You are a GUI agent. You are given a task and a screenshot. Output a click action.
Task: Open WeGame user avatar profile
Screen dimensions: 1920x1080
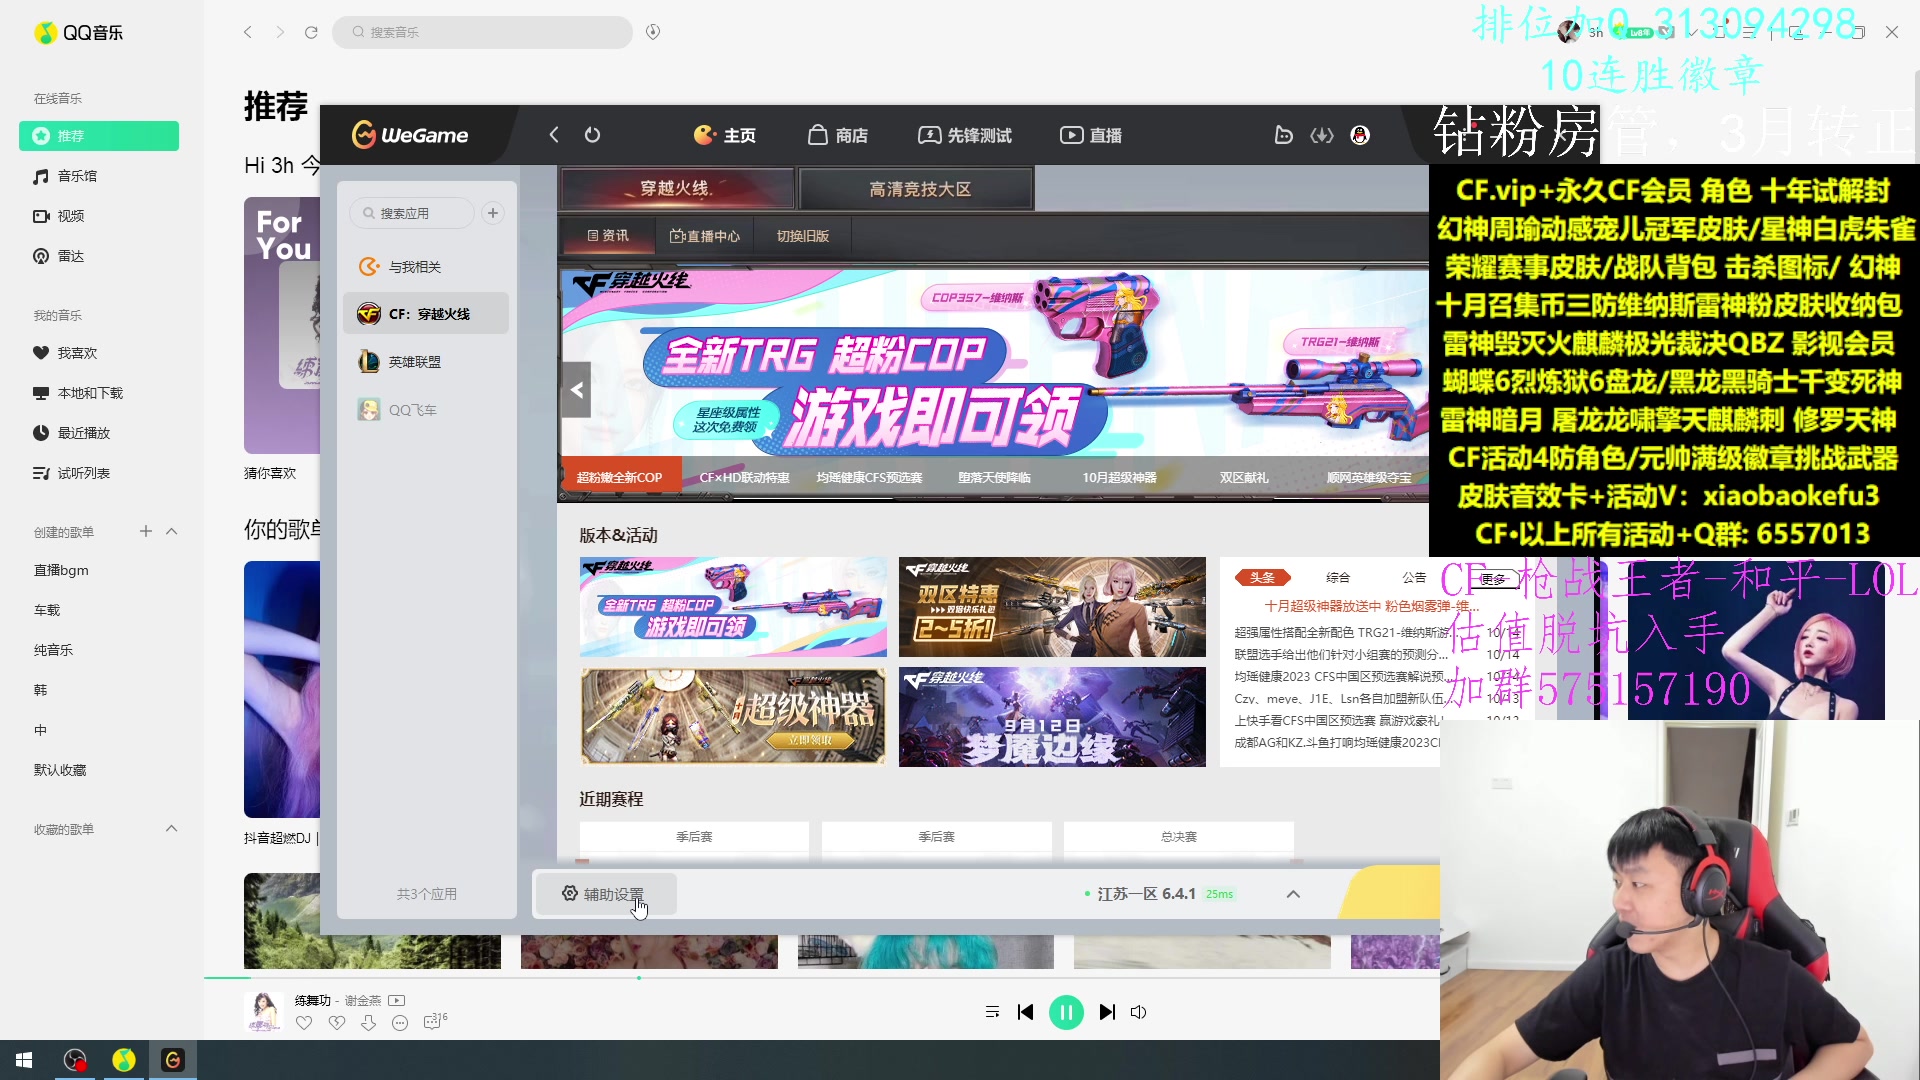1360,135
